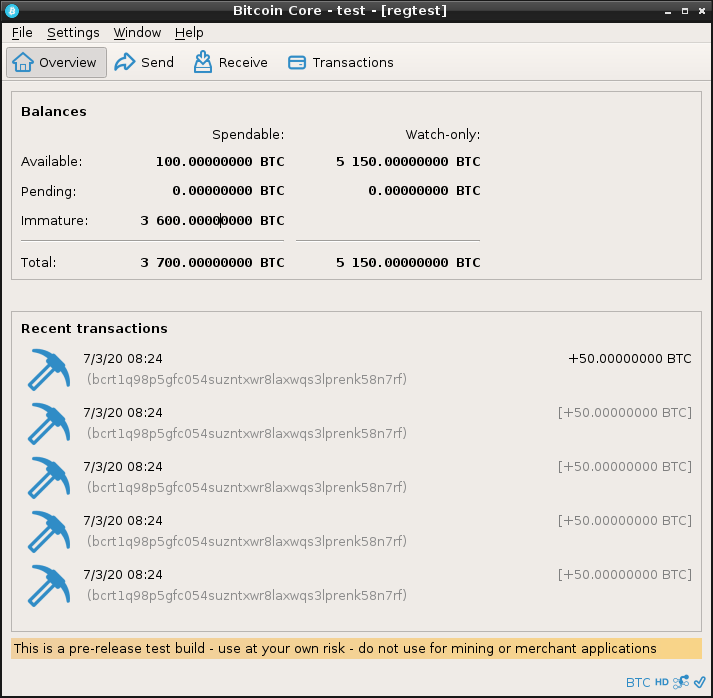Open the Overview tab
713x698 pixels.
click(x=56, y=62)
